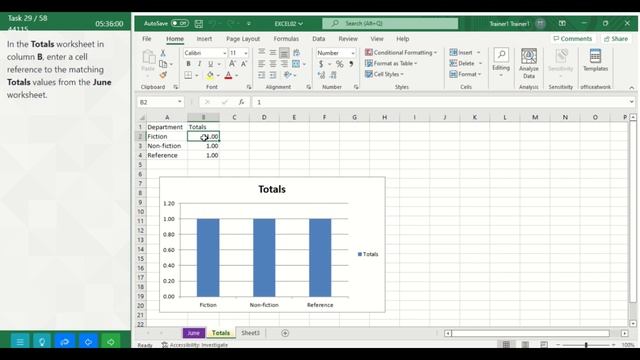
Task: Click the Totals chart title
Action: pyautogui.click(x=272, y=189)
